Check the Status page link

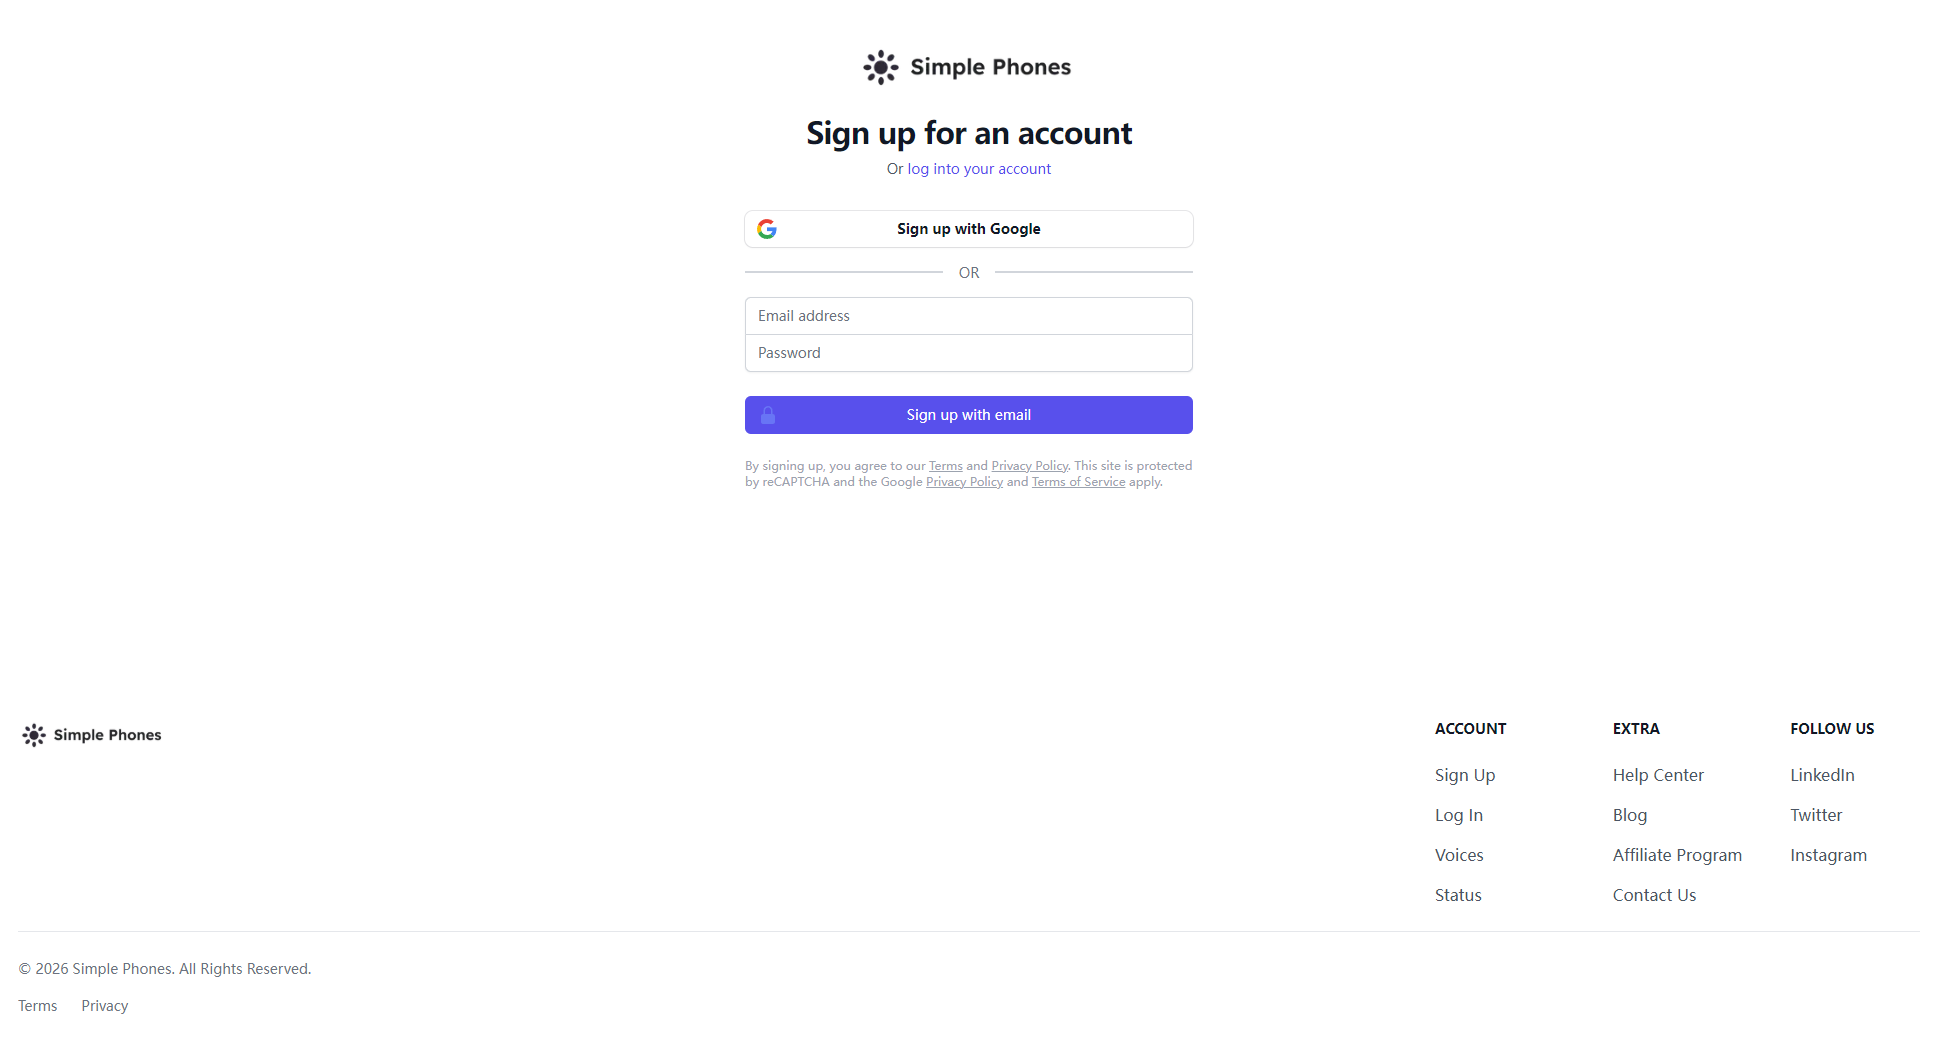pos(1458,895)
